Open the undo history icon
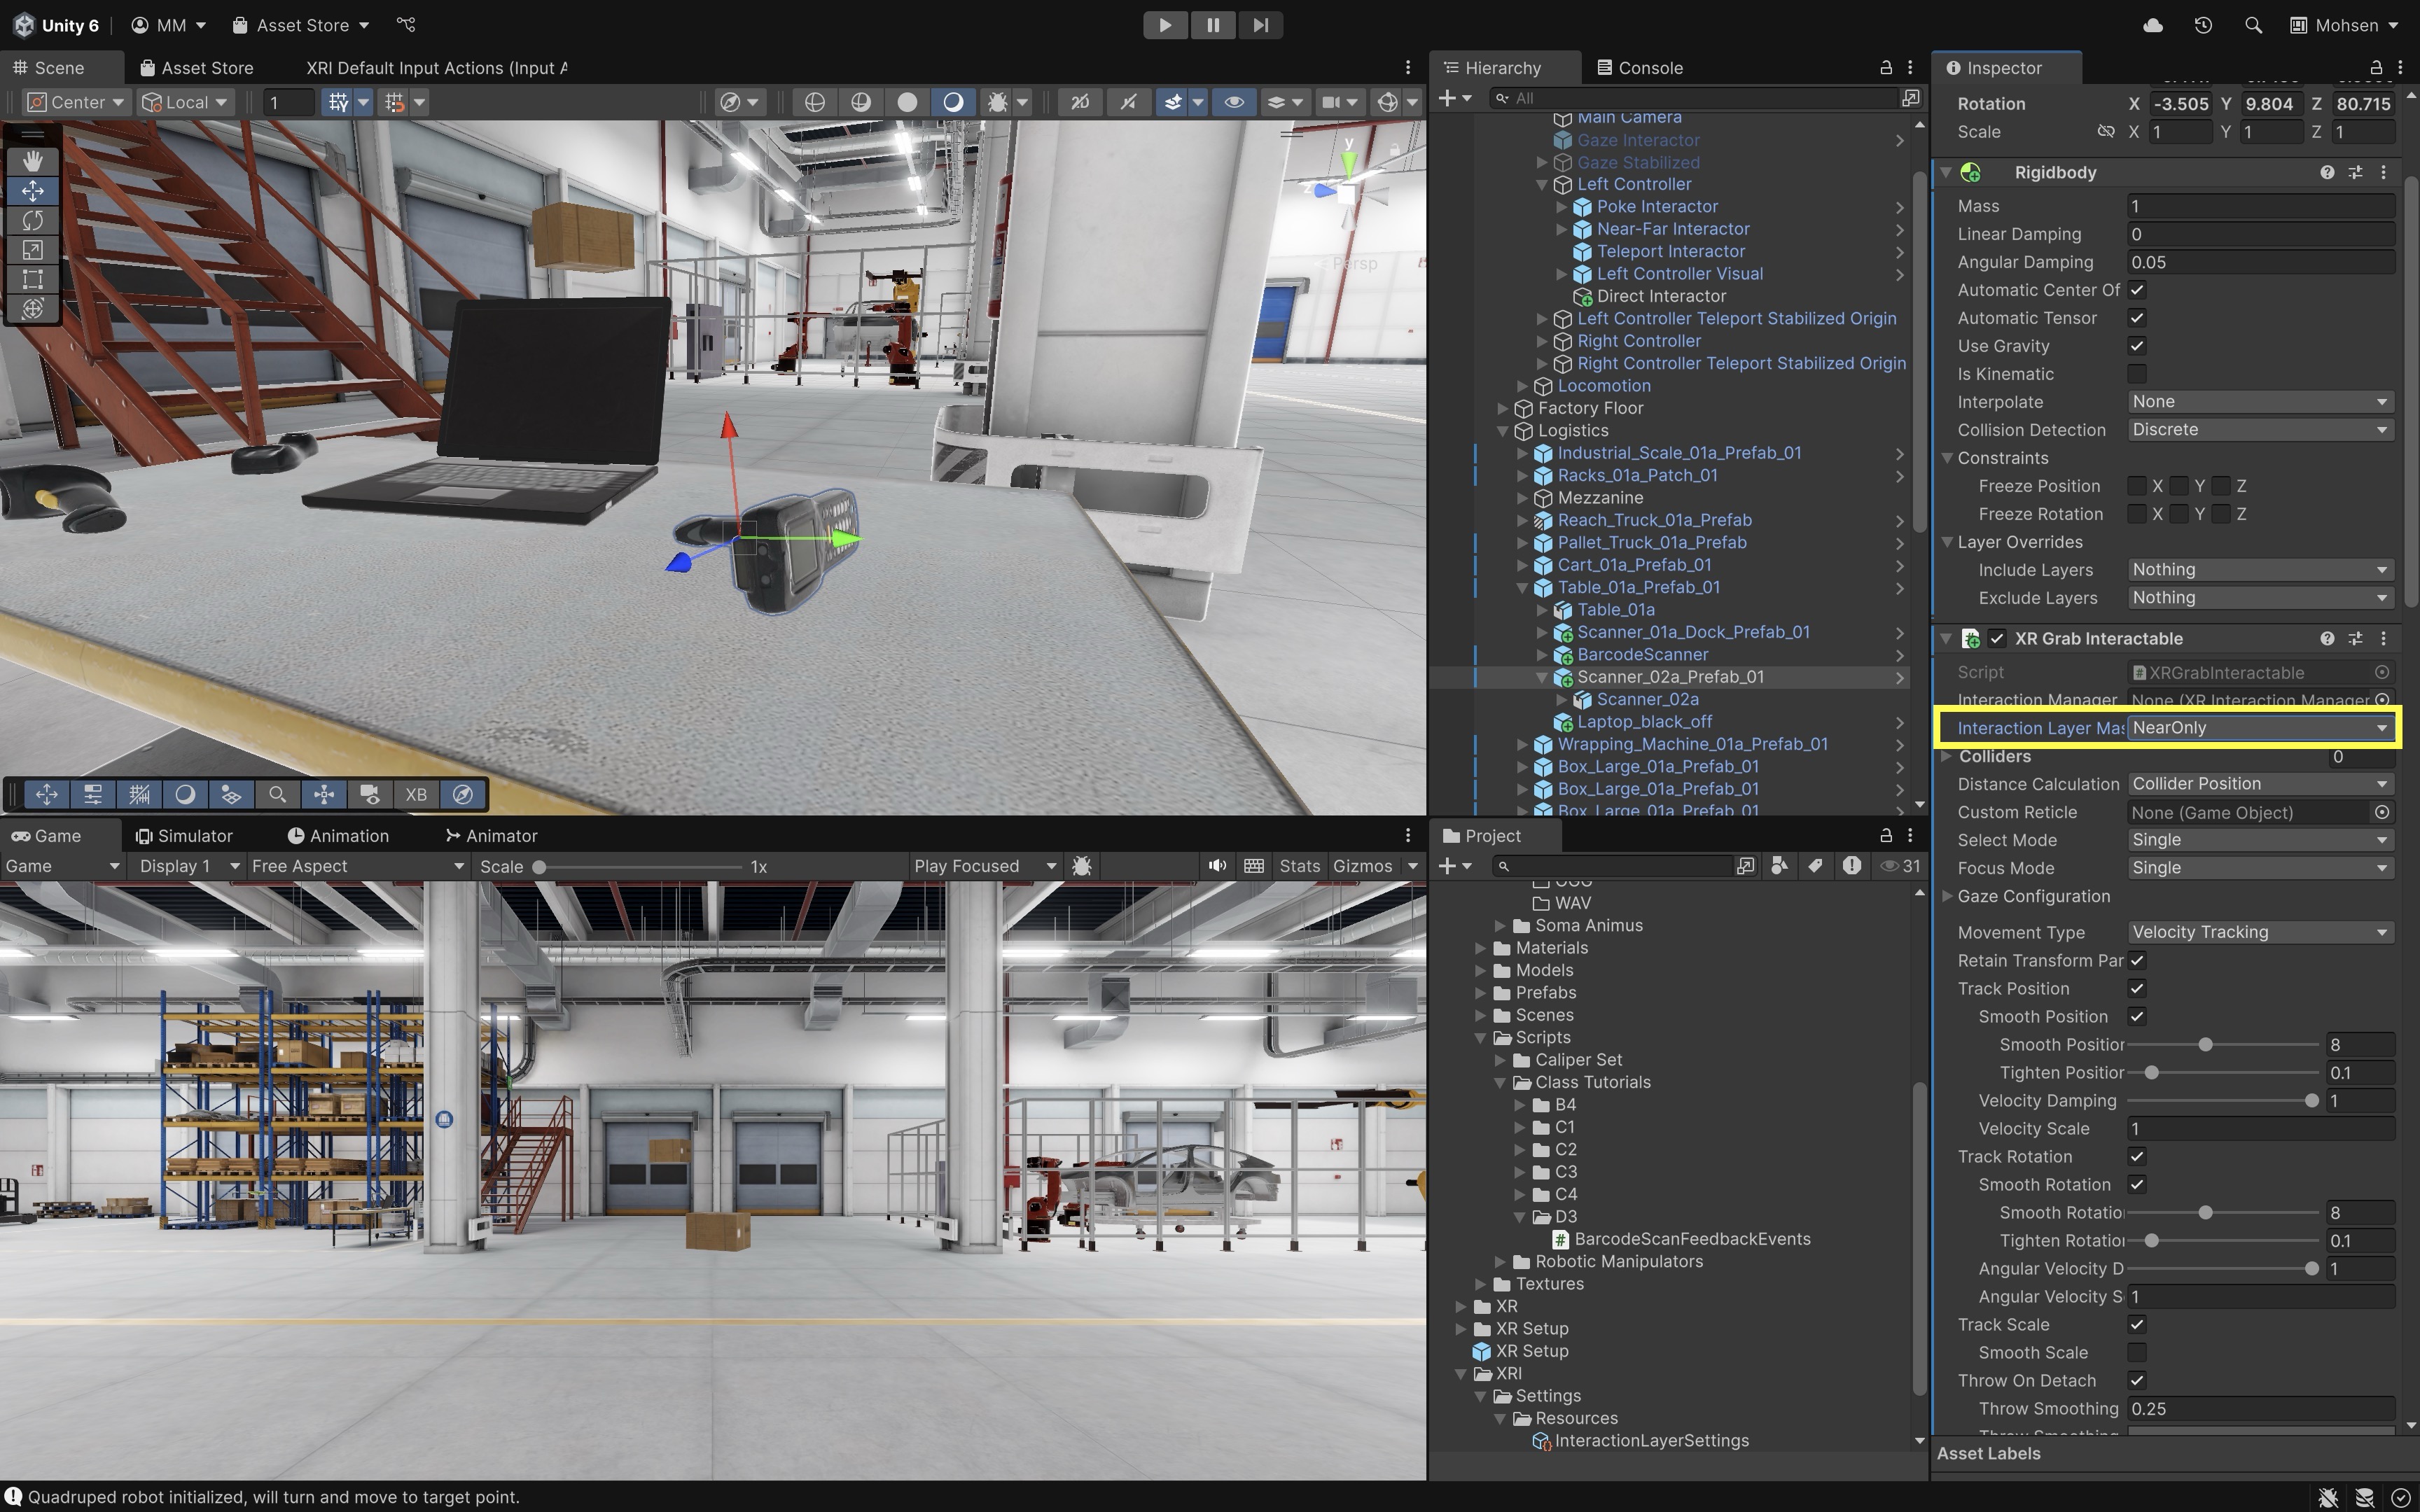The height and width of the screenshot is (1512, 2420). pyautogui.click(x=2203, y=25)
